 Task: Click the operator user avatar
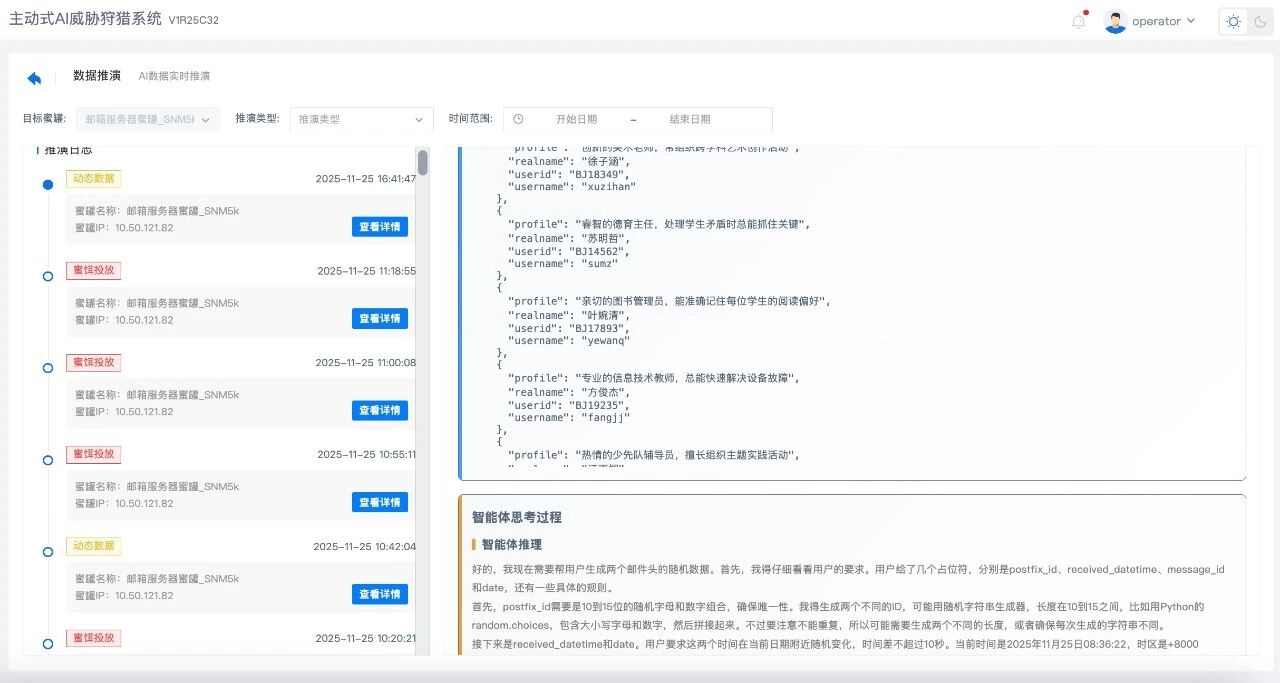pos(1115,21)
